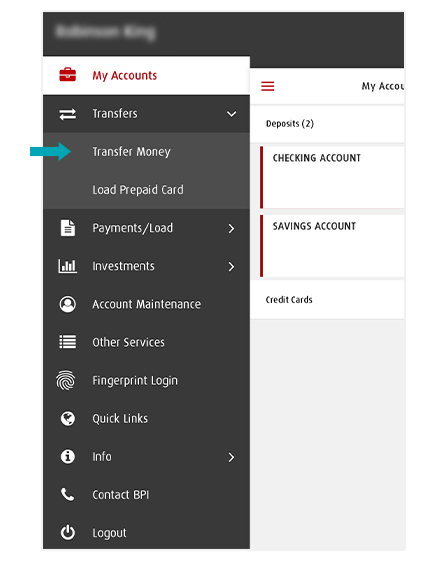430x563 pixels.
Task: Toggle the red hamburger menu icon
Action: pos(267,86)
